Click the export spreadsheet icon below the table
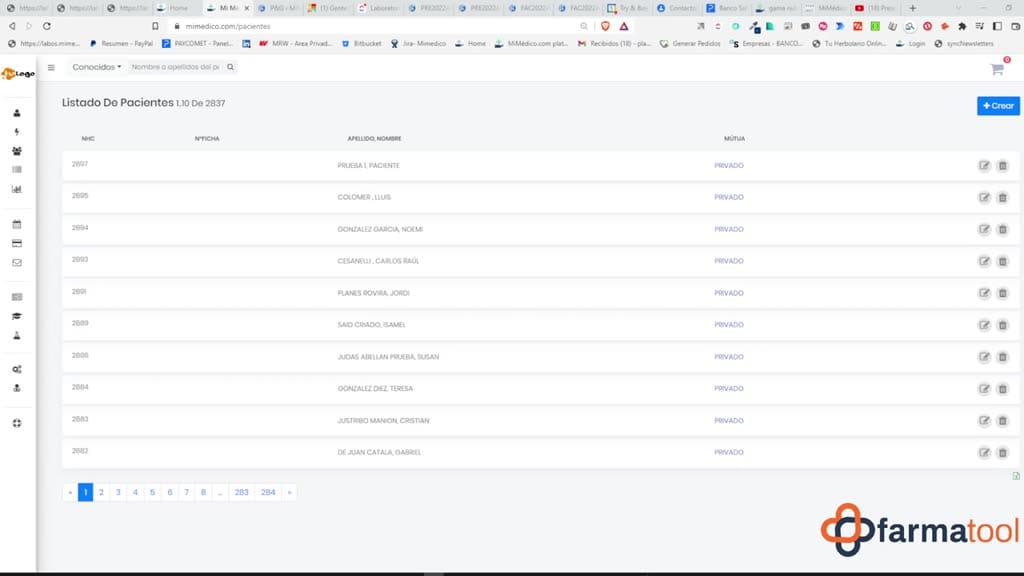1024x576 pixels. coord(1016,476)
